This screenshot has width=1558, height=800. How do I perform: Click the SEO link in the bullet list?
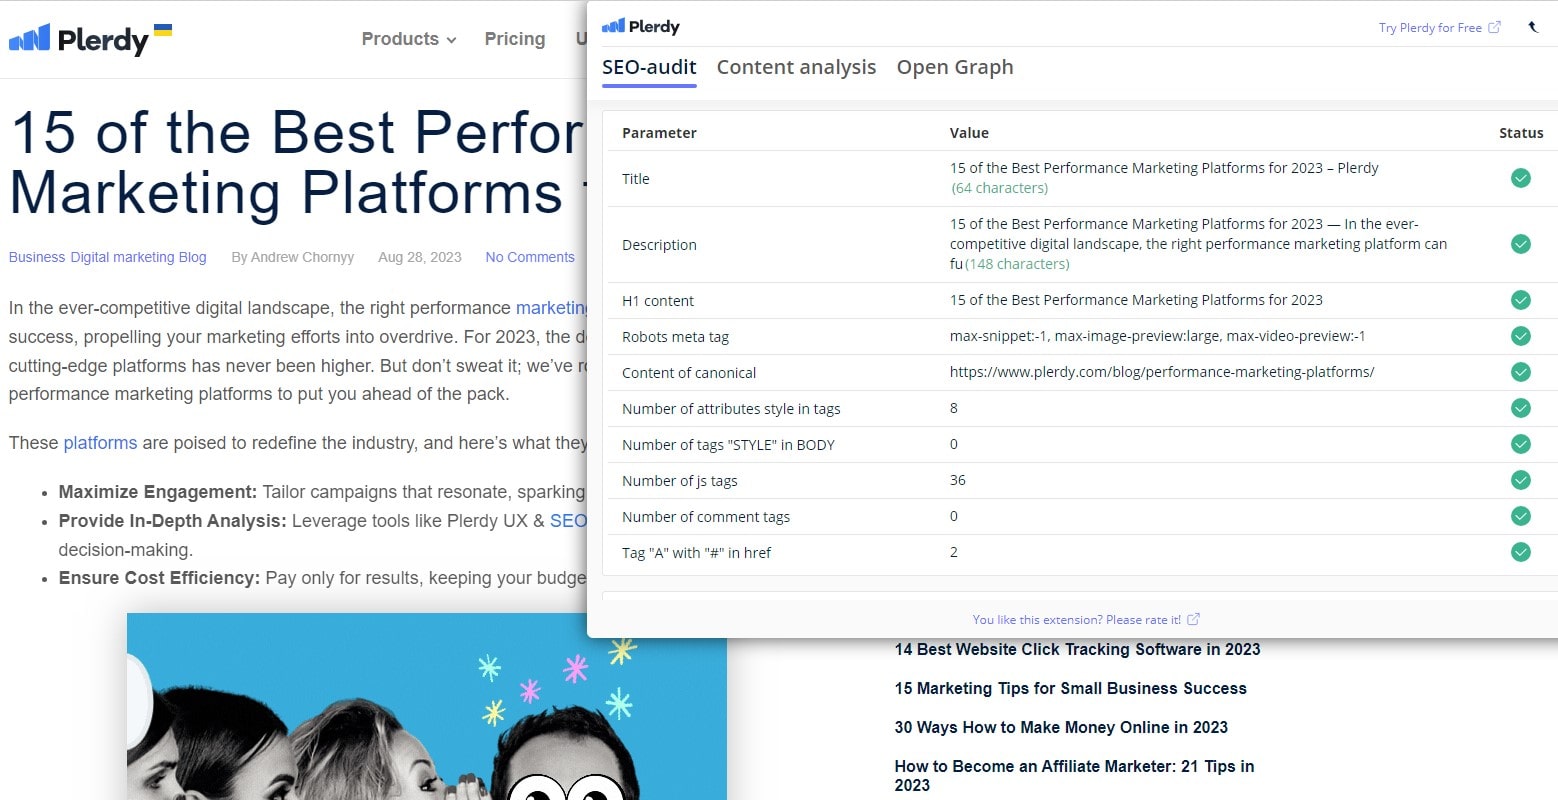tap(568, 521)
